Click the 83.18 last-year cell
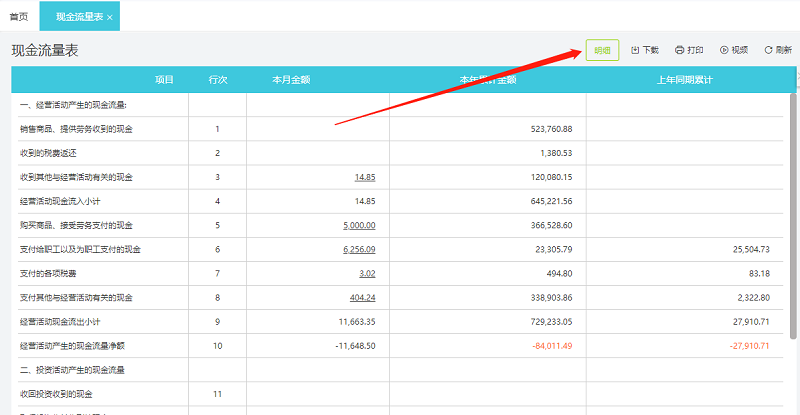 [x=759, y=273]
